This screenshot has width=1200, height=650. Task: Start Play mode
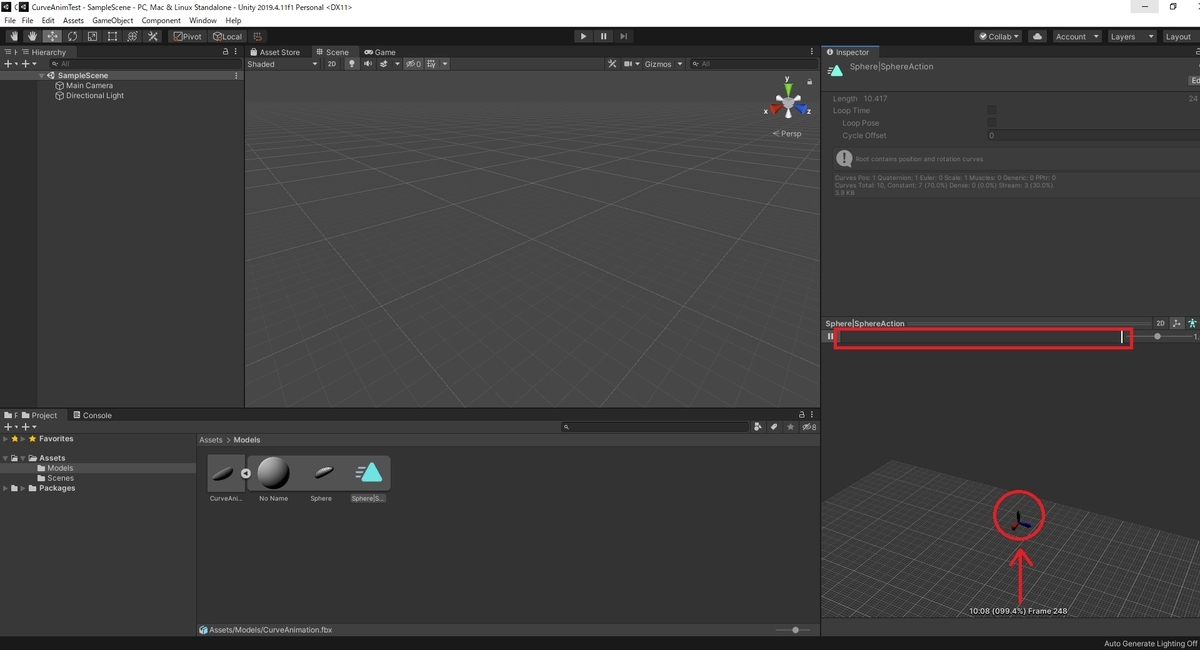point(584,36)
